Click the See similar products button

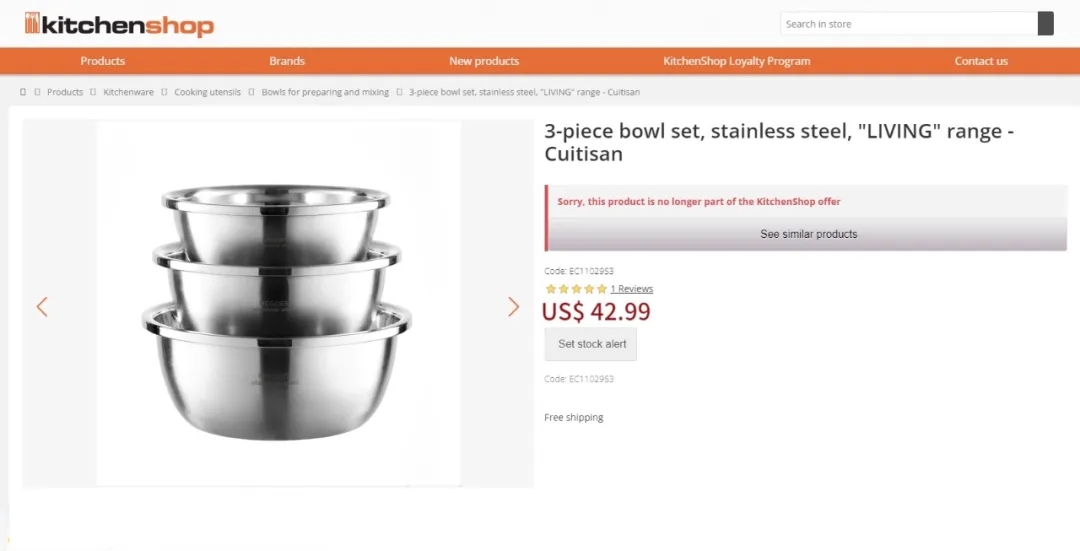808,234
